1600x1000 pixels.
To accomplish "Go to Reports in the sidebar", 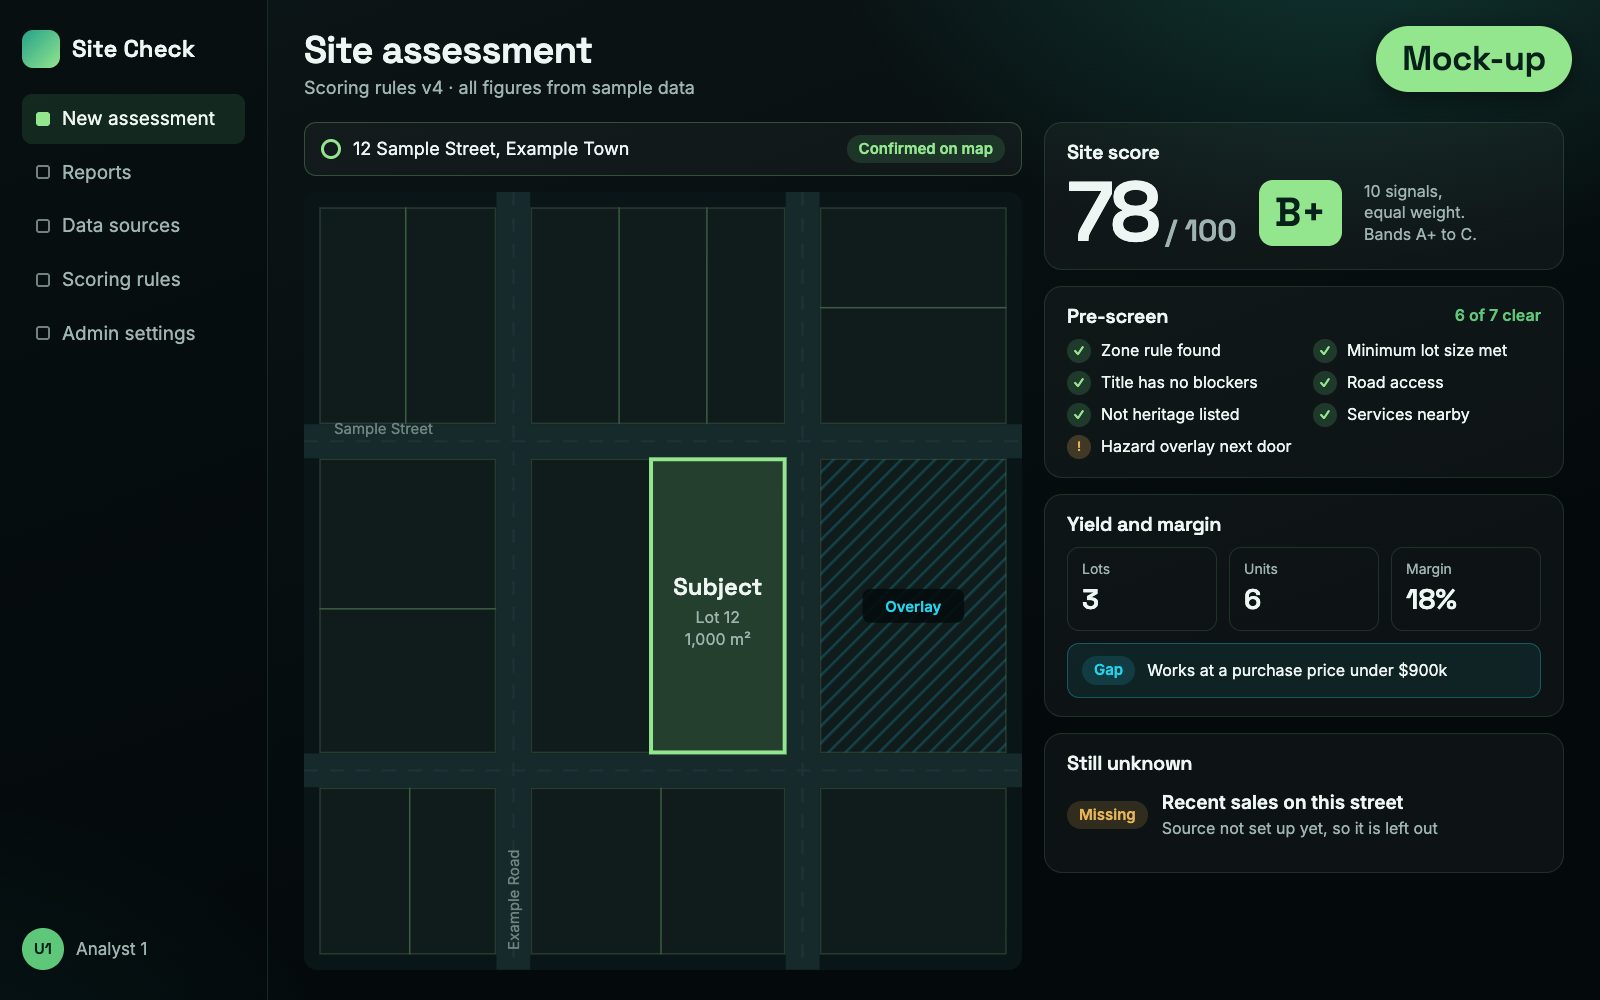I will coord(133,173).
